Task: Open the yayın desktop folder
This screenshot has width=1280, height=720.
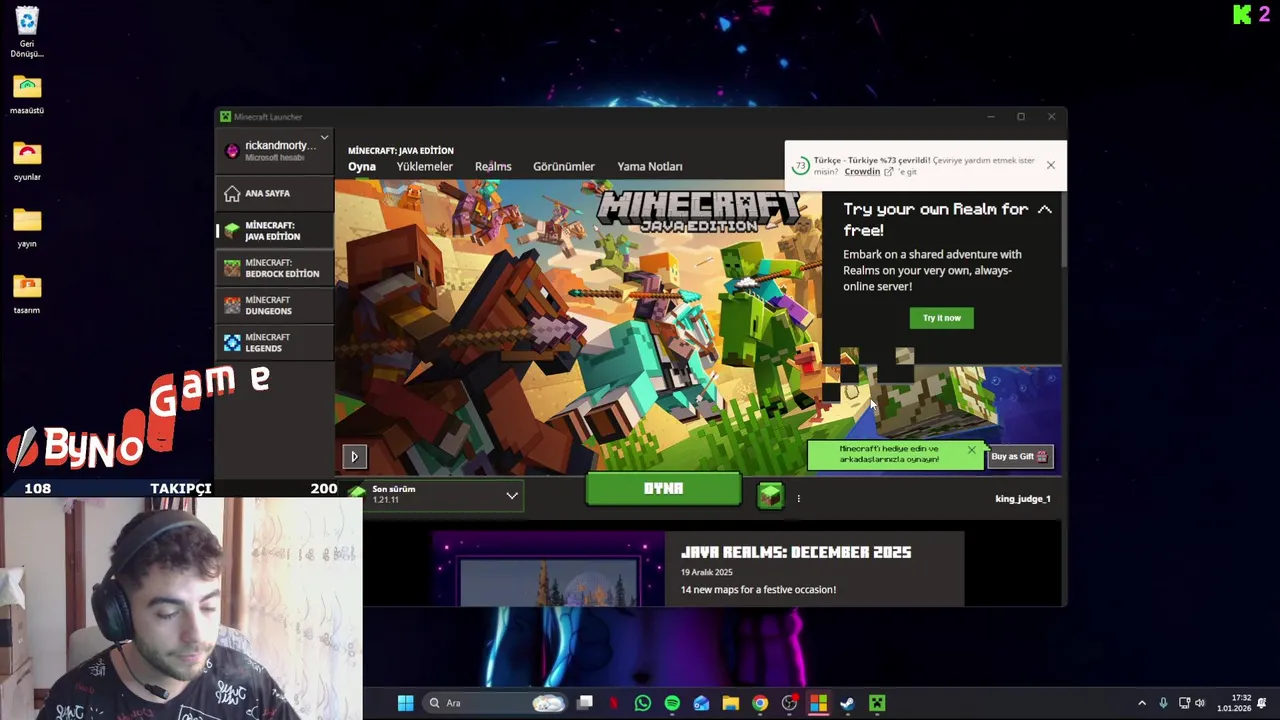Action: [x=27, y=227]
